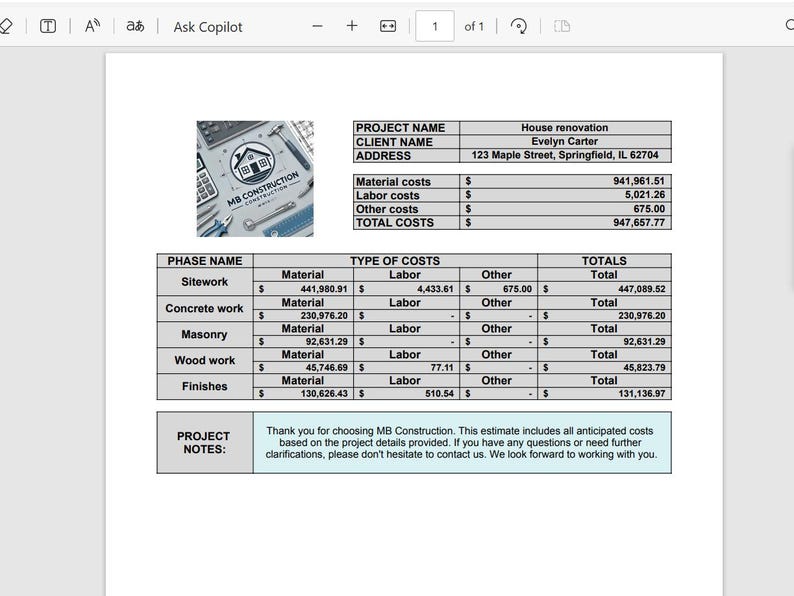Image resolution: width=794 pixels, height=596 pixels.
Task: Select the Finishes phase label
Action: pos(205,386)
